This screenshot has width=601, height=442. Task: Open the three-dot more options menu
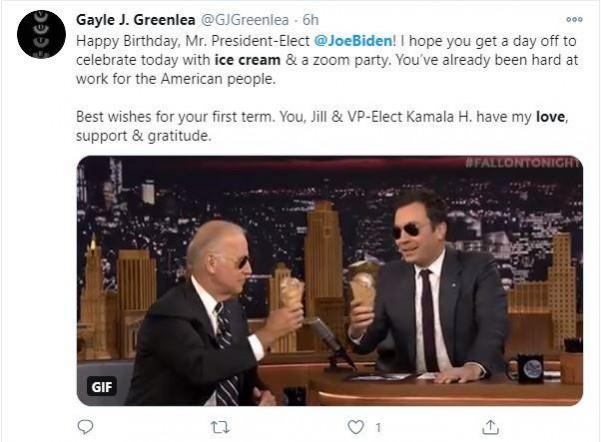click(x=573, y=19)
